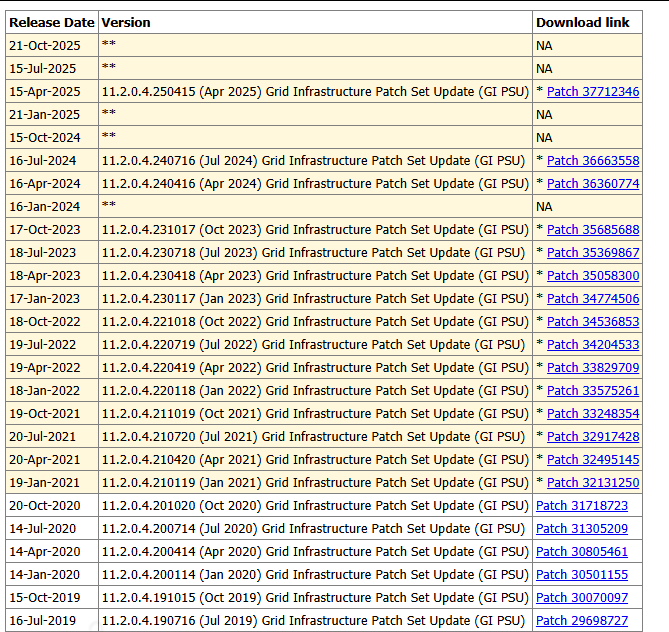Open Patch 31718723 download link
Image resolution: width=669 pixels, height=632 pixels.
point(582,507)
